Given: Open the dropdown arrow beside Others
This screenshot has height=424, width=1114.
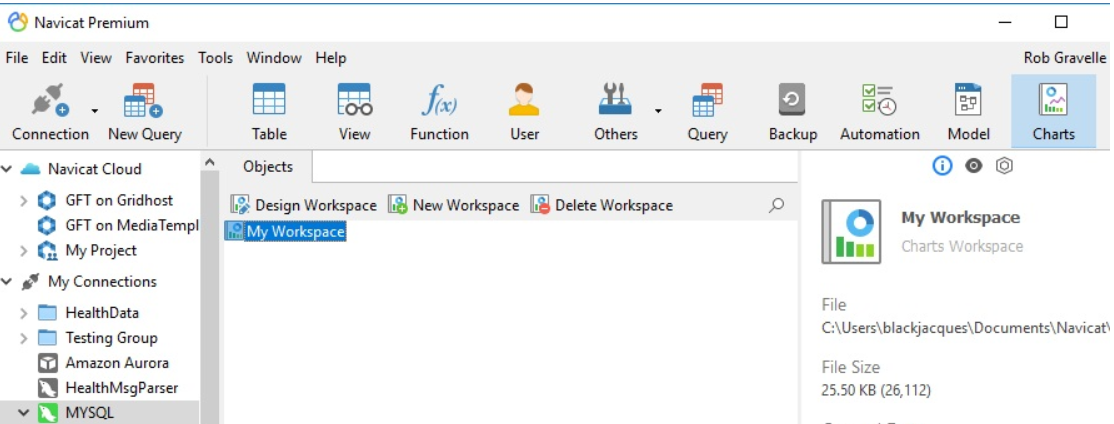Looking at the screenshot, I should (x=658, y=111).
